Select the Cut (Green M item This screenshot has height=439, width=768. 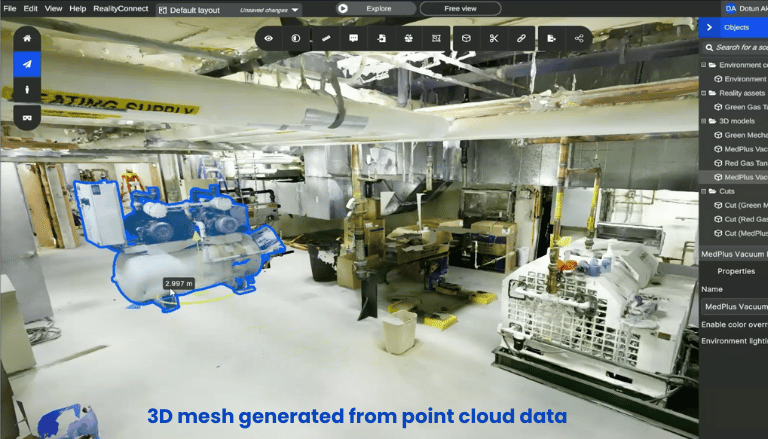(741, 205)
